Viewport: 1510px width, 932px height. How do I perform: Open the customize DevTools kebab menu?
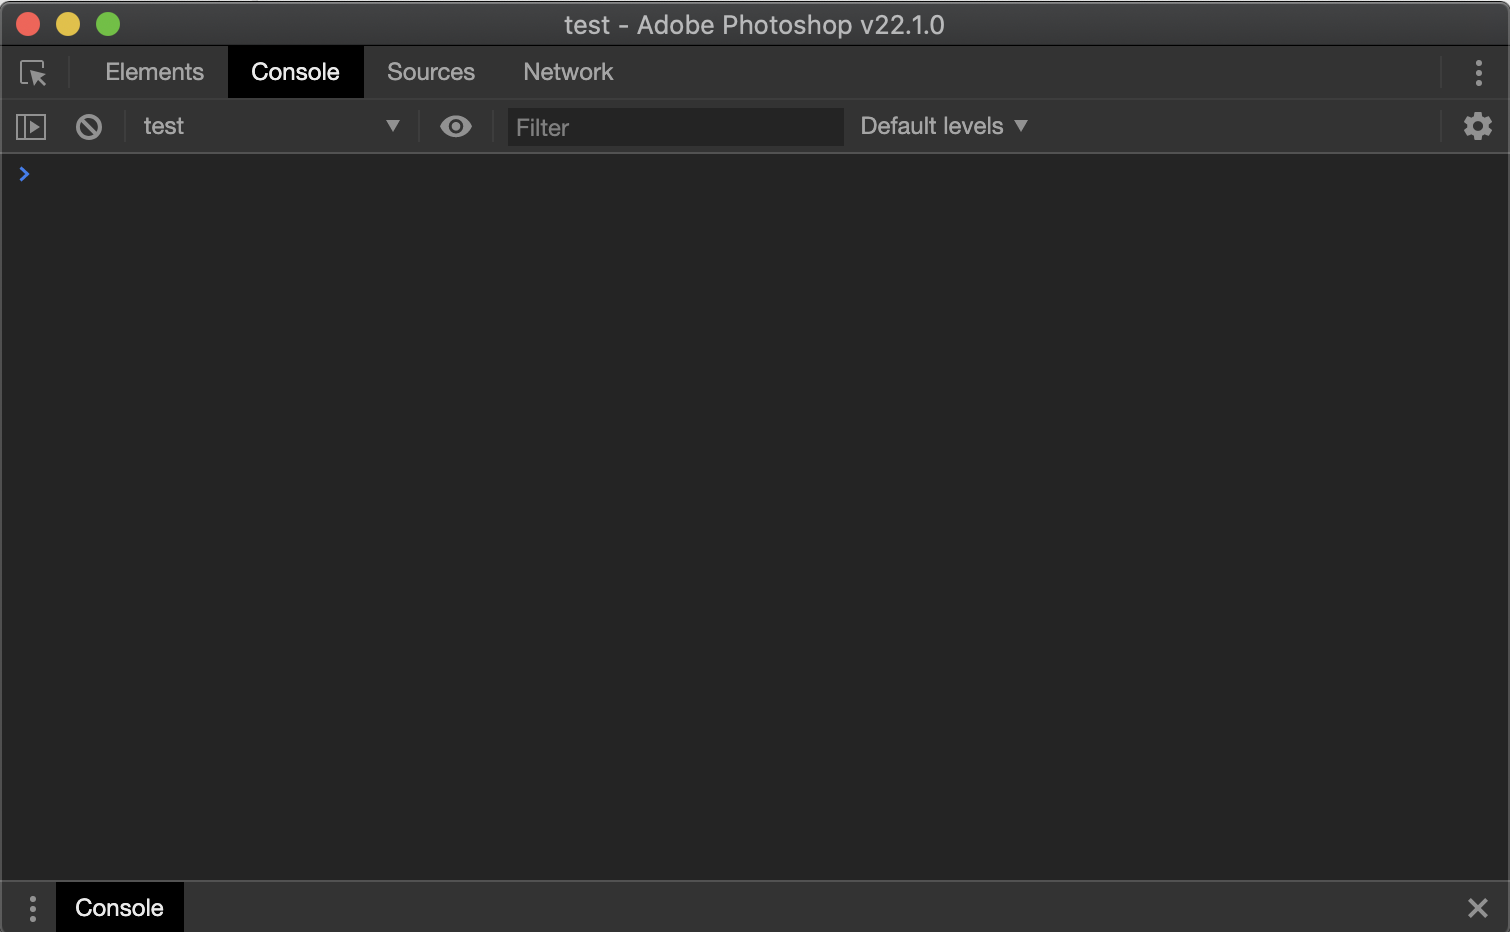pyautogui.click(x=1479, y=72)
